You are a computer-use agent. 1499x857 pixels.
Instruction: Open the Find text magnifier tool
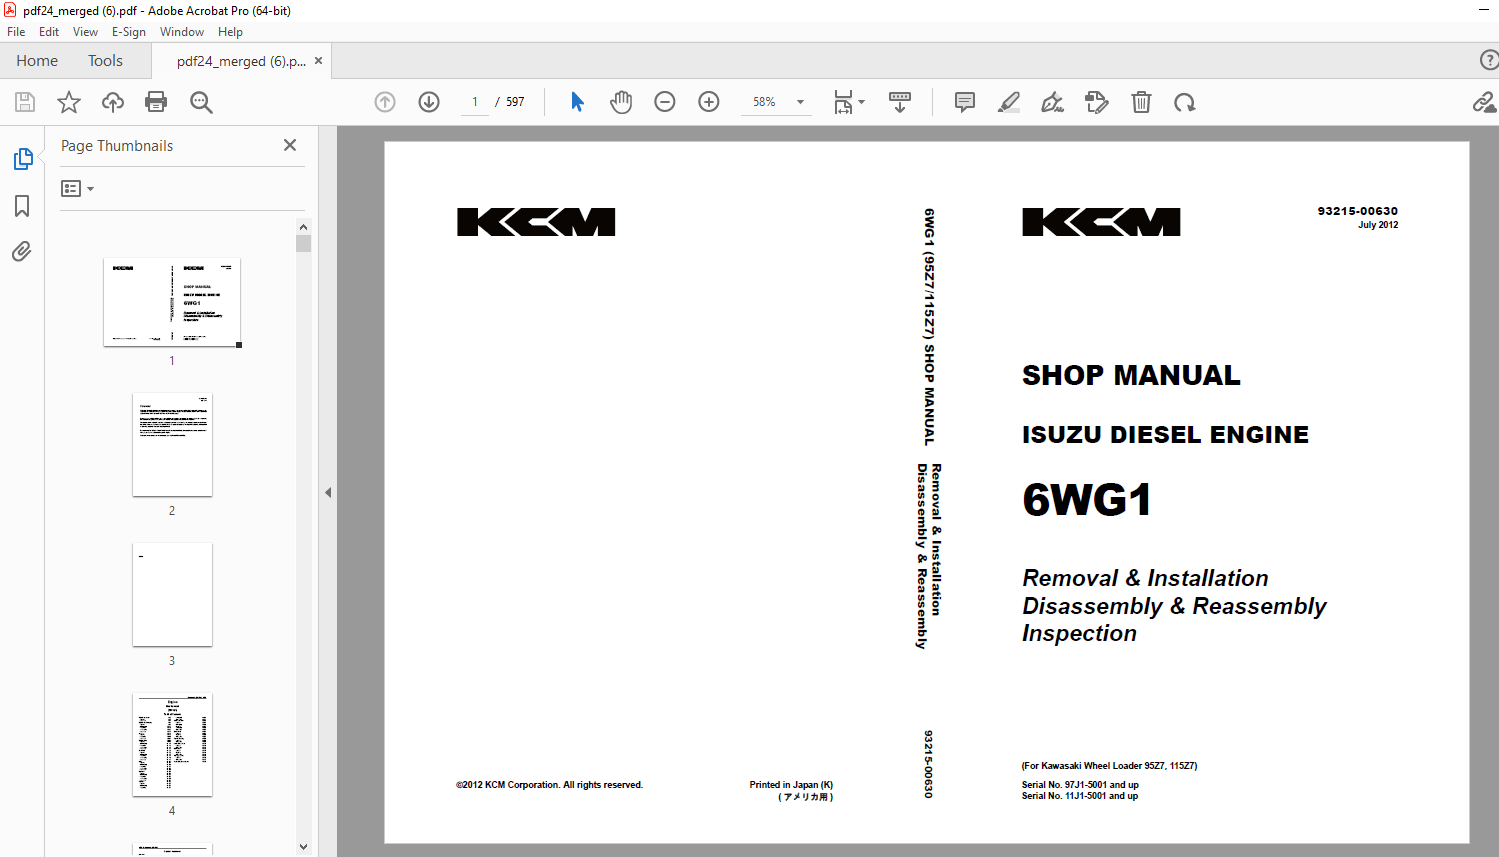(x=201, y=102)
